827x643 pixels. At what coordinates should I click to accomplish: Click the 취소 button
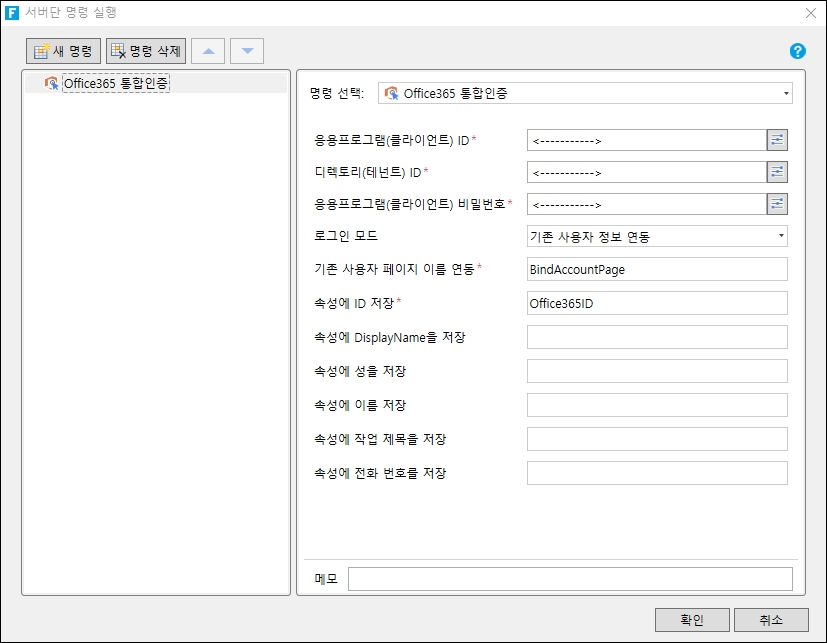[x=771, y=620]
